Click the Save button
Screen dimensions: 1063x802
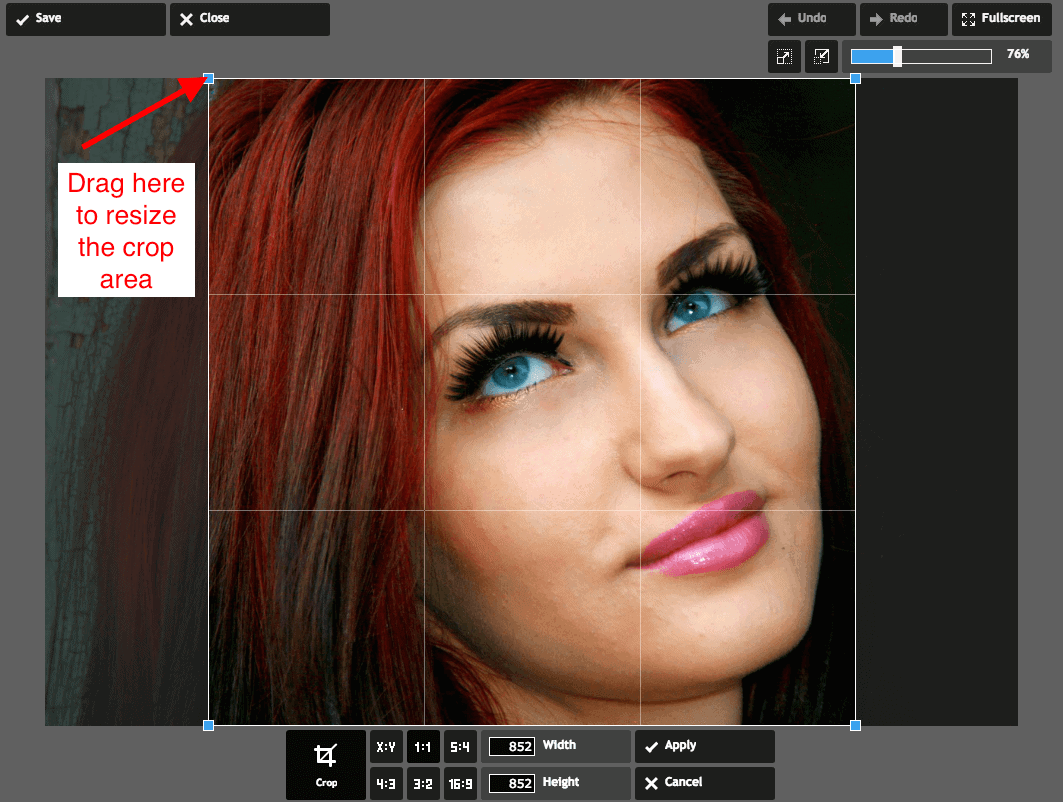[x=85, y=19]
